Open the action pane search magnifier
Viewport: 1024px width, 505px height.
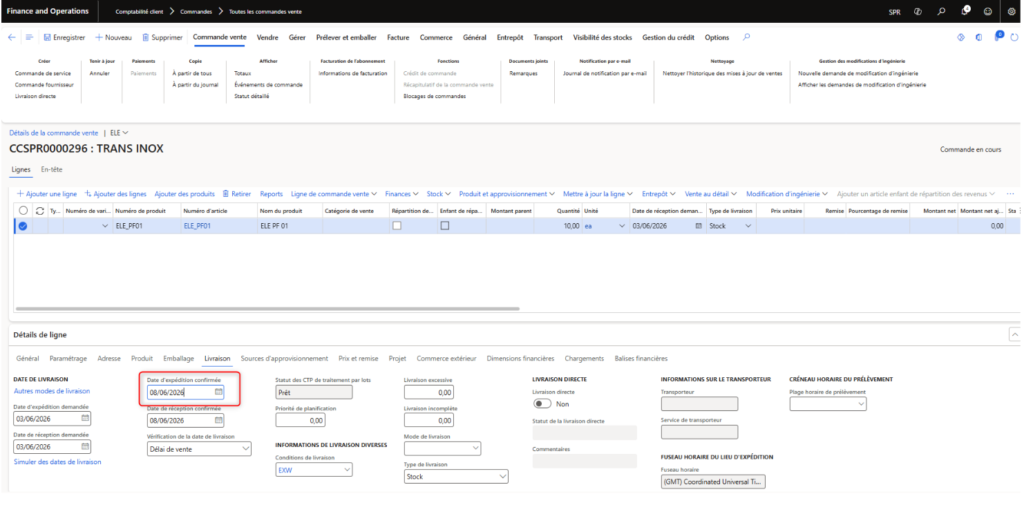point(746,37)
